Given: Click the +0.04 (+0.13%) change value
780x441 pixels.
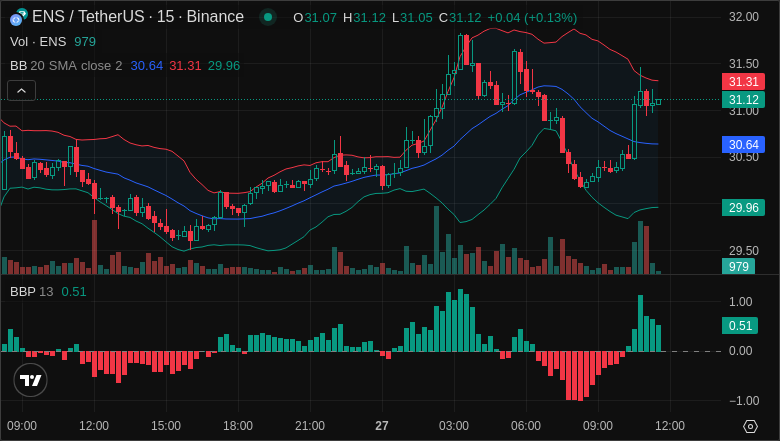Looking at the screenshot, I should click(x=532, y=18).
